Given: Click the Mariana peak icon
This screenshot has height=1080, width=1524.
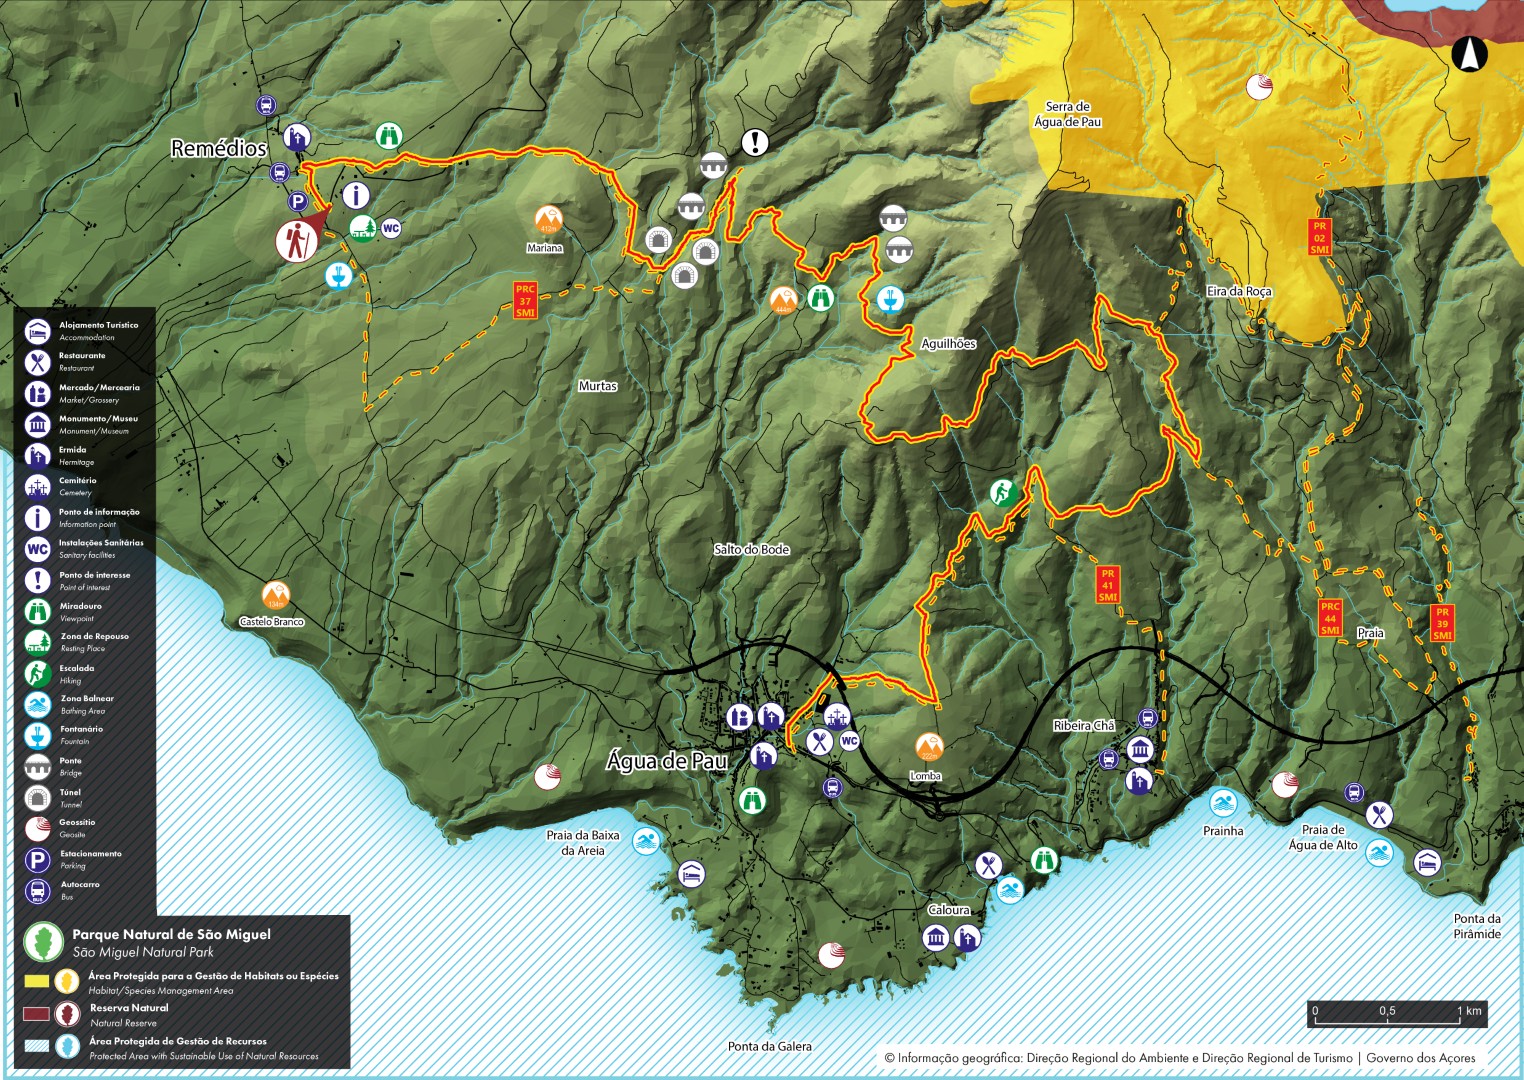Looking at the screenshot, I should tap(548, 220).
